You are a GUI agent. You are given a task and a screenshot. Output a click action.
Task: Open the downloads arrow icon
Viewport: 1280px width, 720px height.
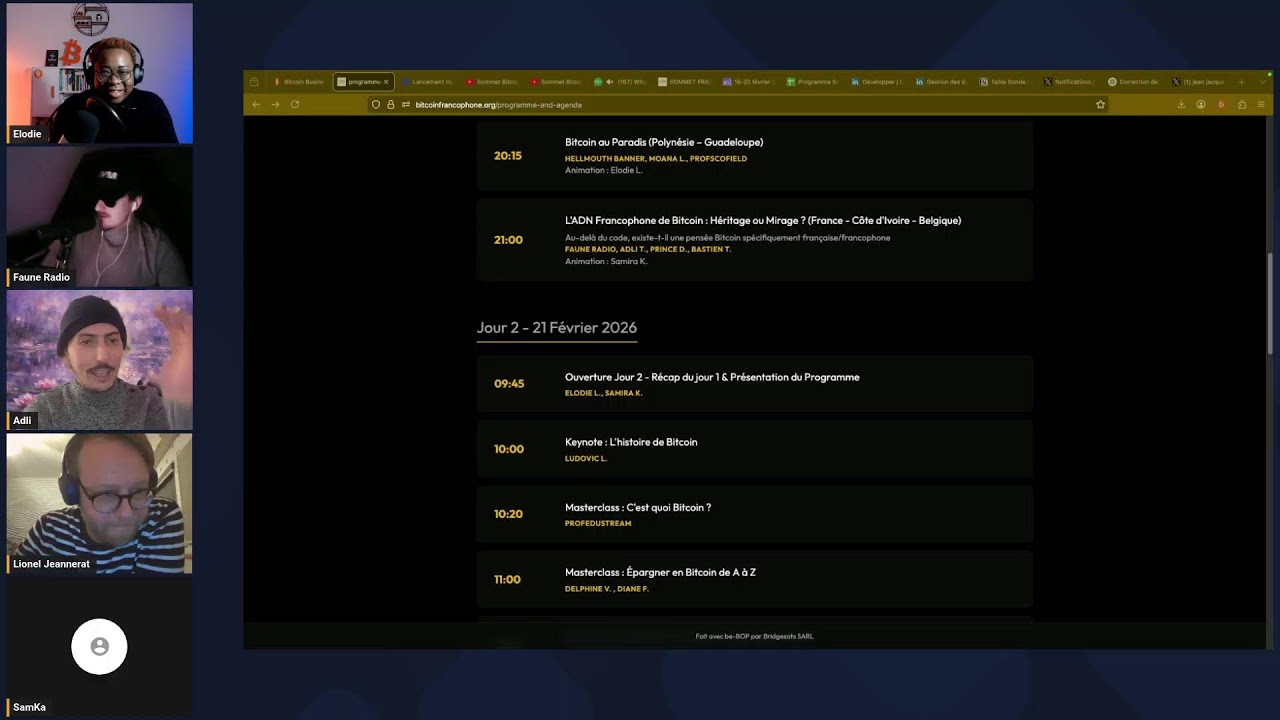click(x=1181, y=104)
